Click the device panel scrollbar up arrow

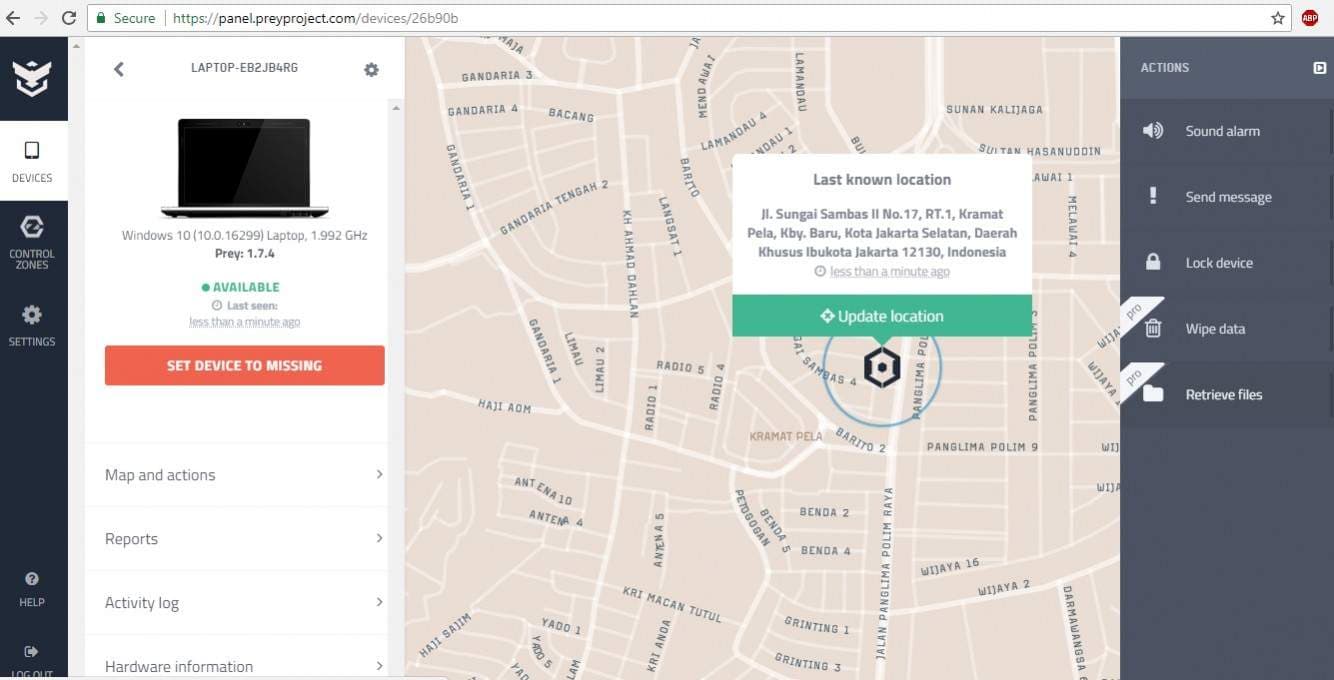395,107
